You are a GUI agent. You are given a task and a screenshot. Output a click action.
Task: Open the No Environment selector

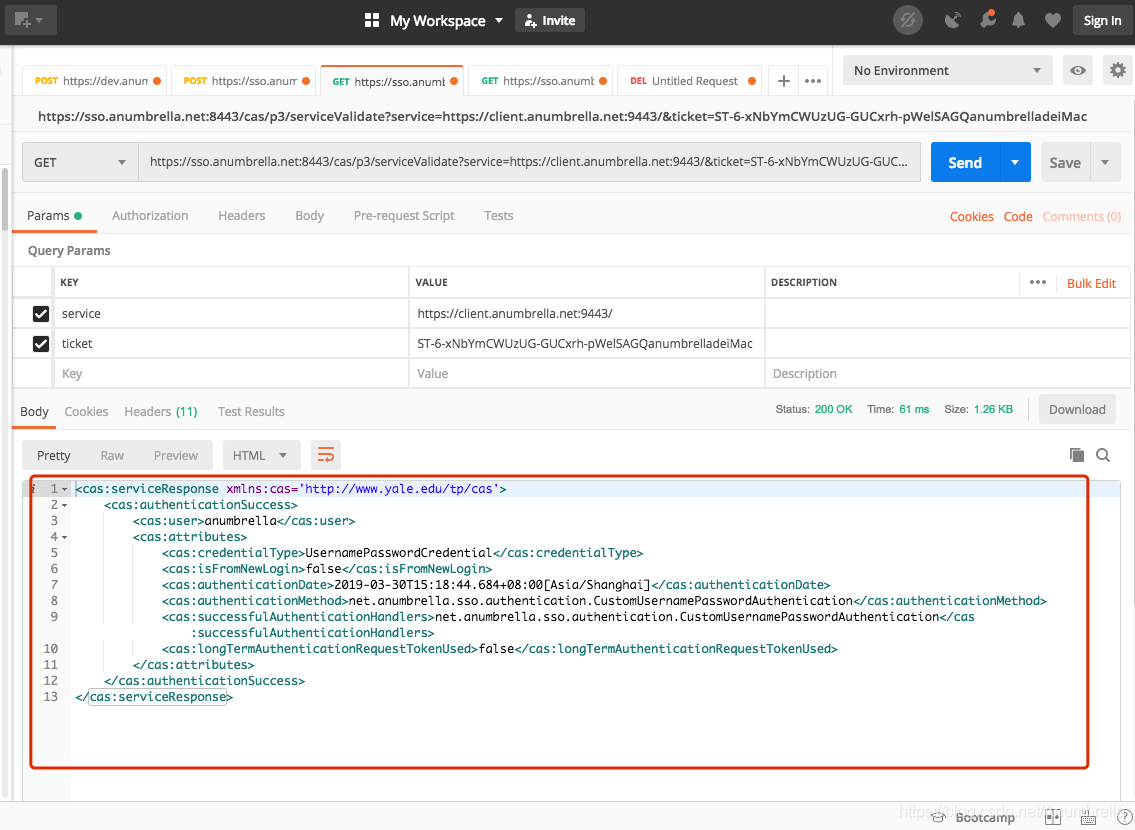pyautogui.click(x=948, y=70)
